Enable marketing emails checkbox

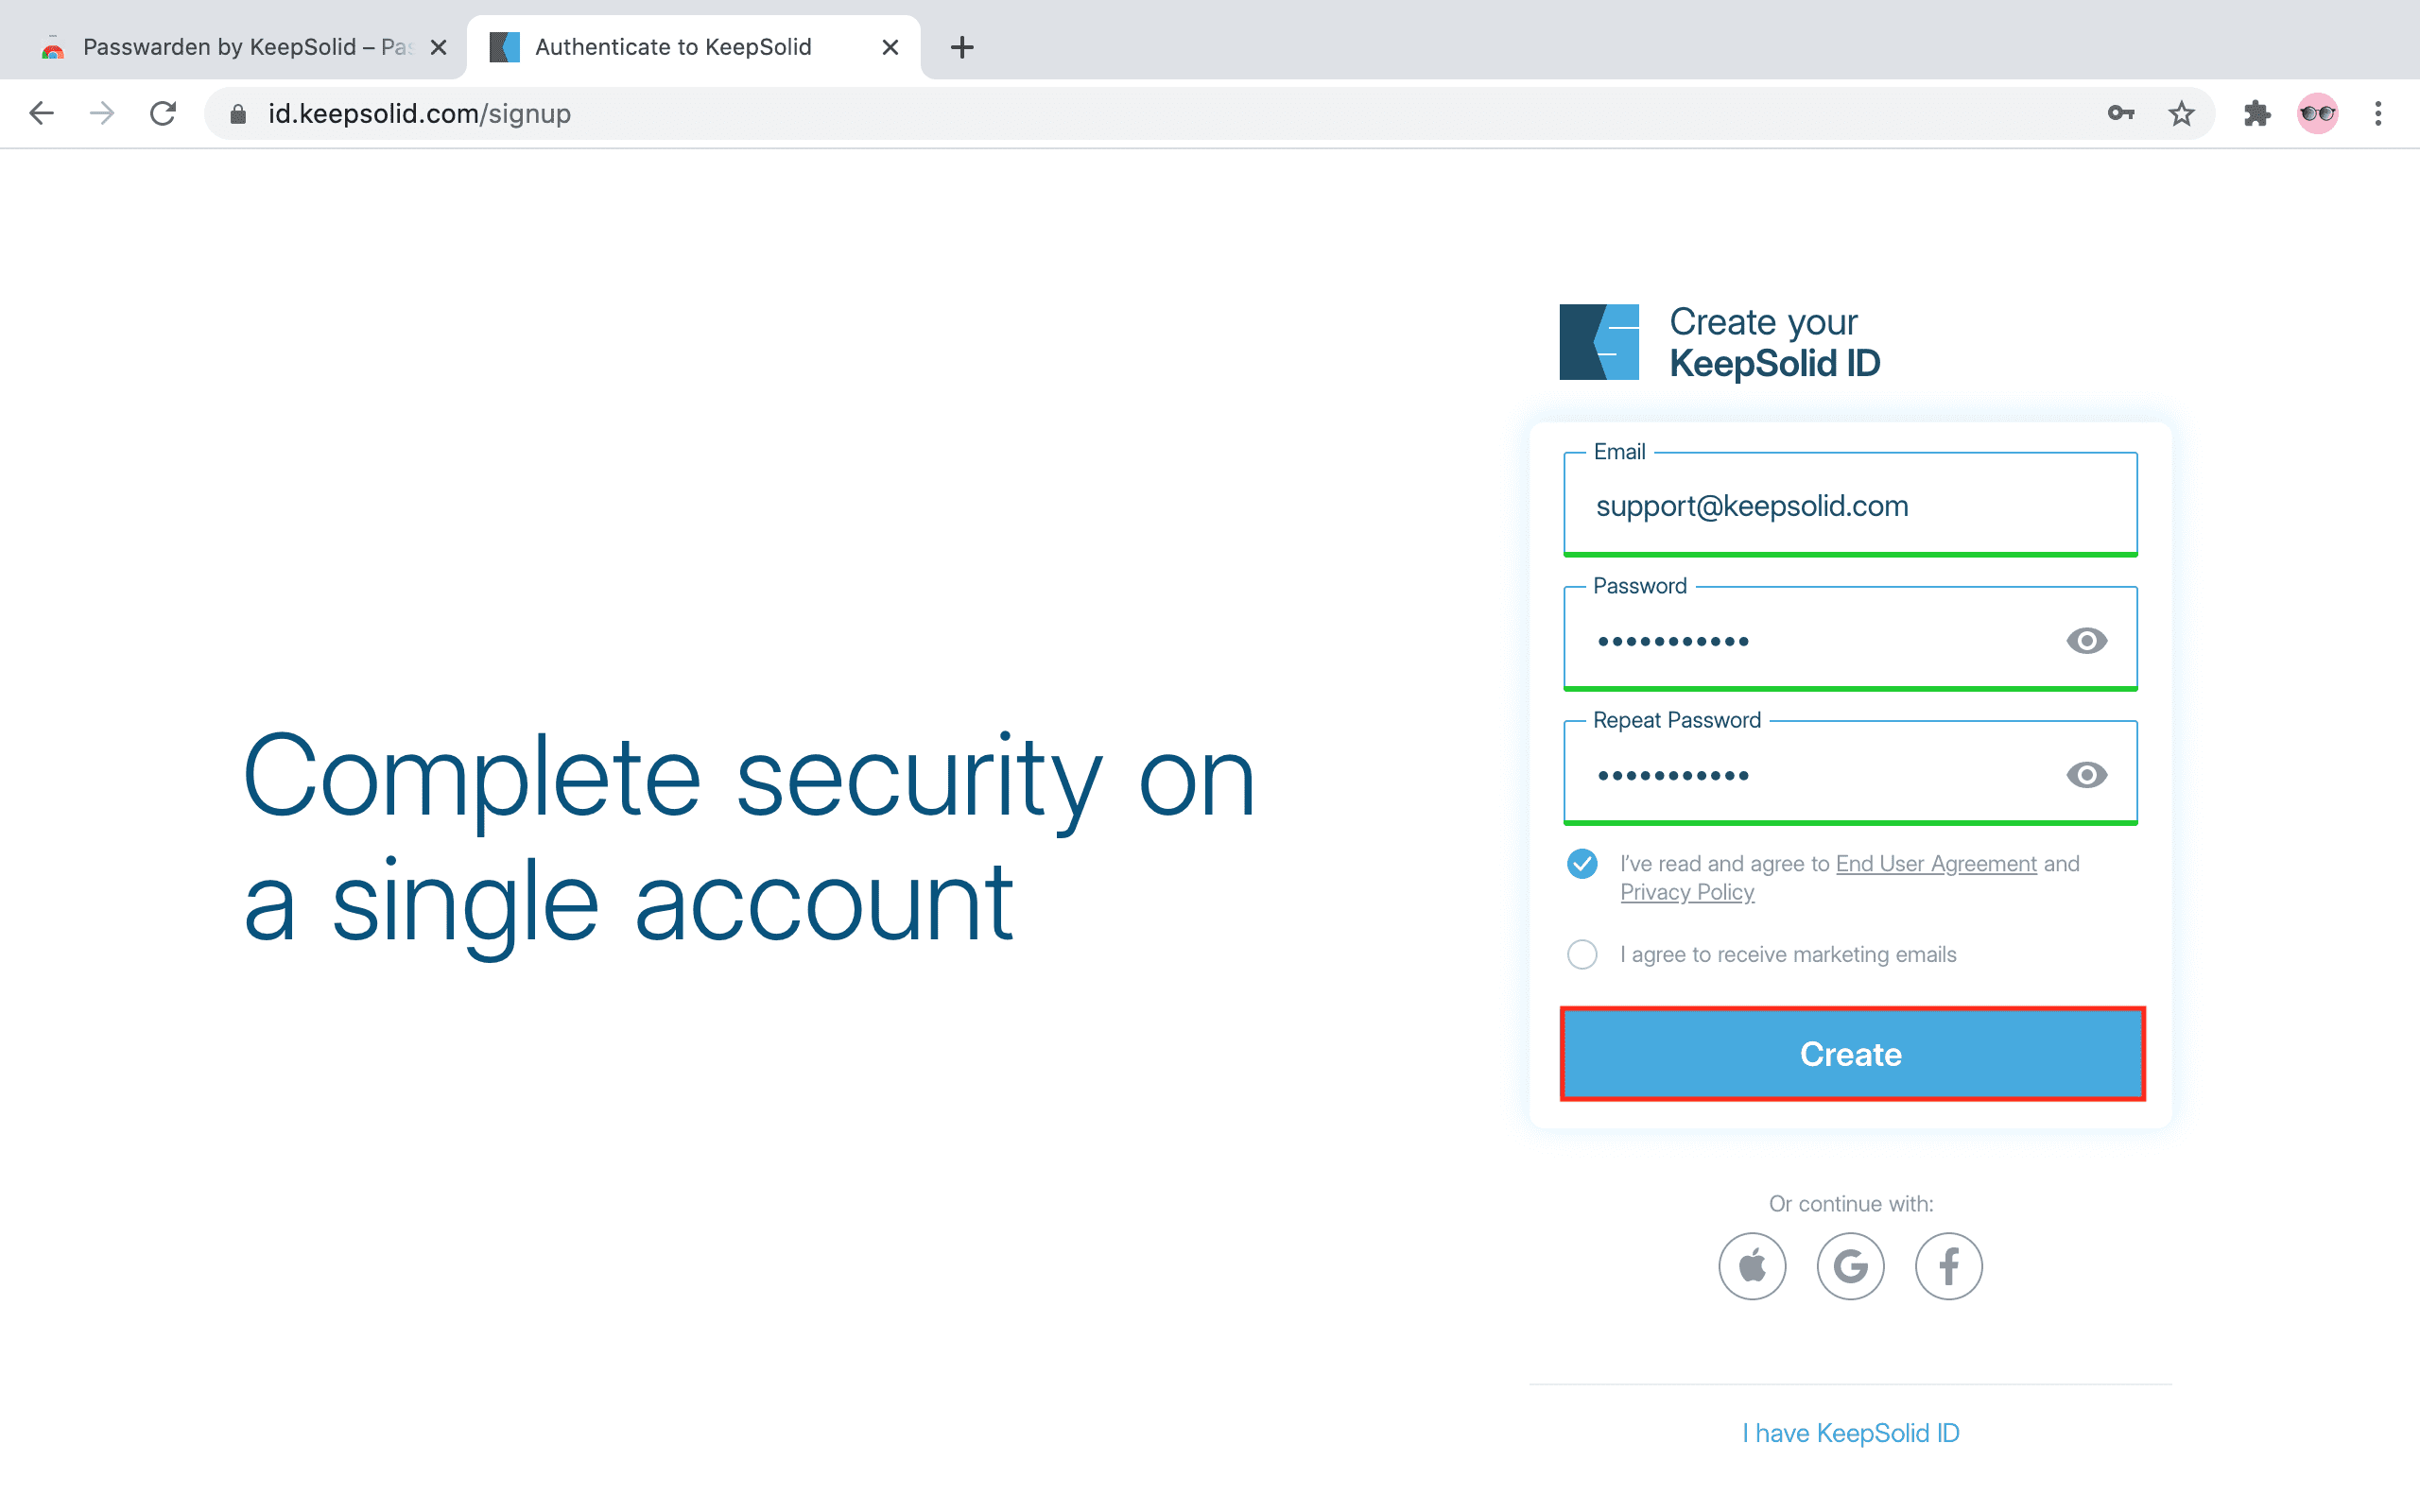pyautogui.click(x=1582, y=955)
